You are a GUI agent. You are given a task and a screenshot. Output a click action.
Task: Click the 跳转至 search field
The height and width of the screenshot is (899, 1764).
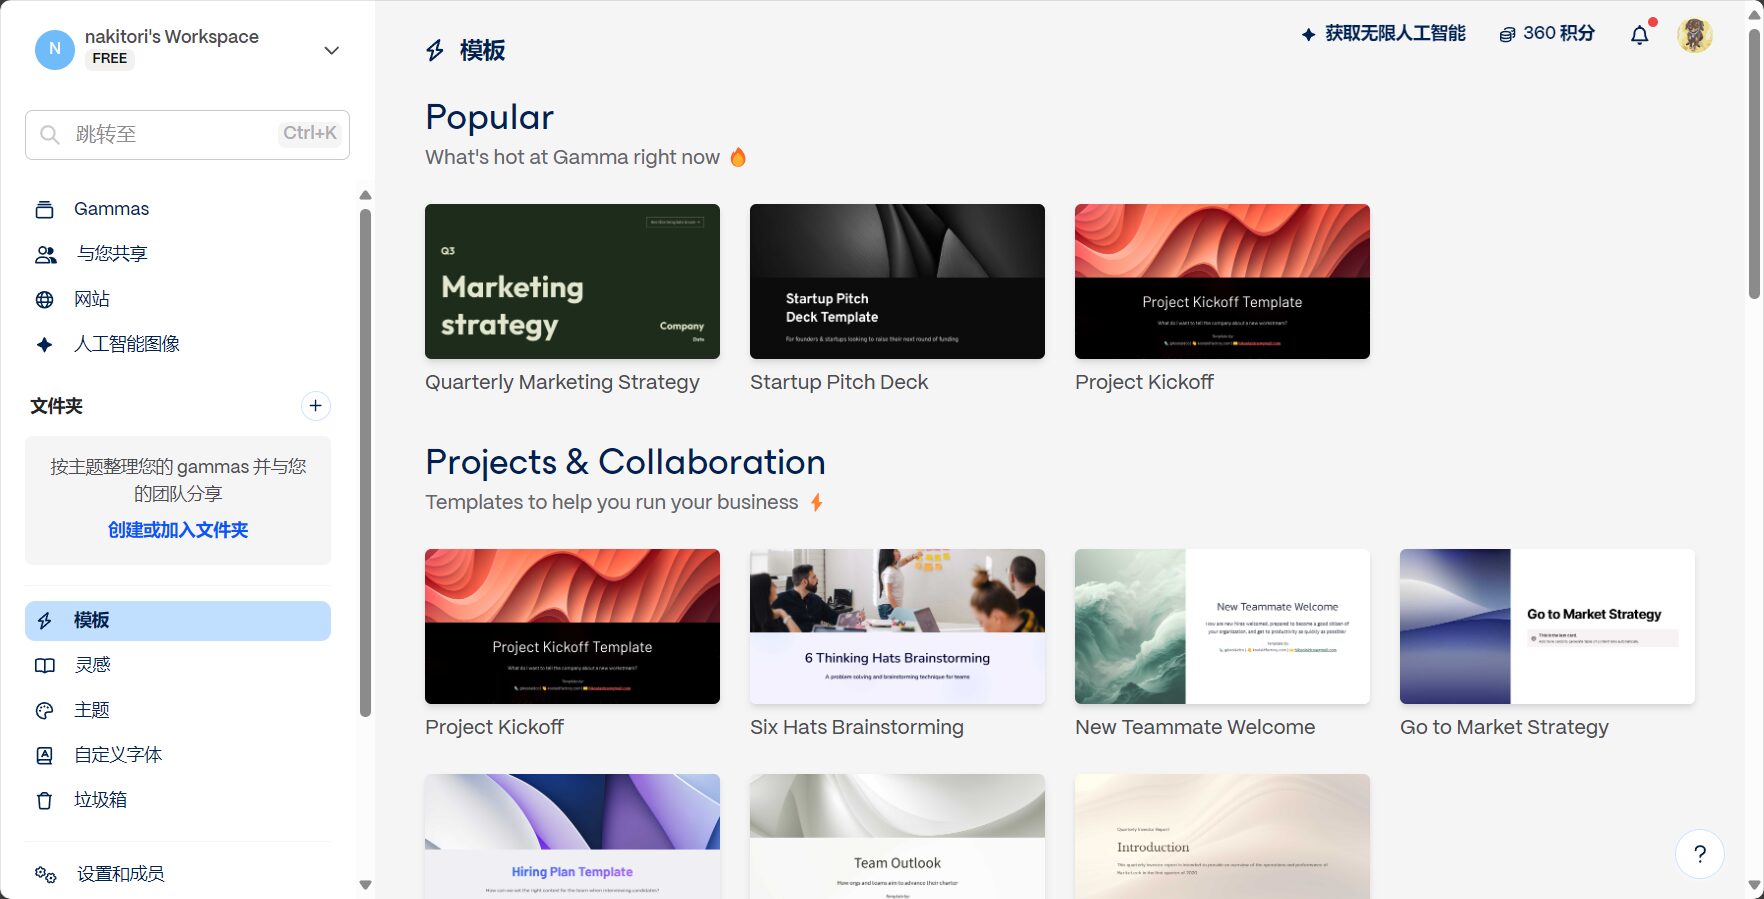pyautogui.click(x=187, y=135)
